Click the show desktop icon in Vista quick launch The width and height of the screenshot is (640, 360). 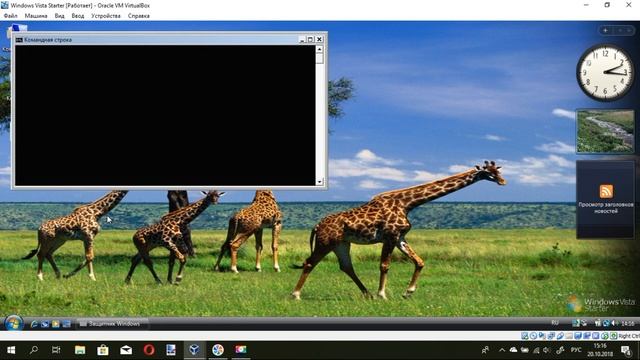[45, 324]
